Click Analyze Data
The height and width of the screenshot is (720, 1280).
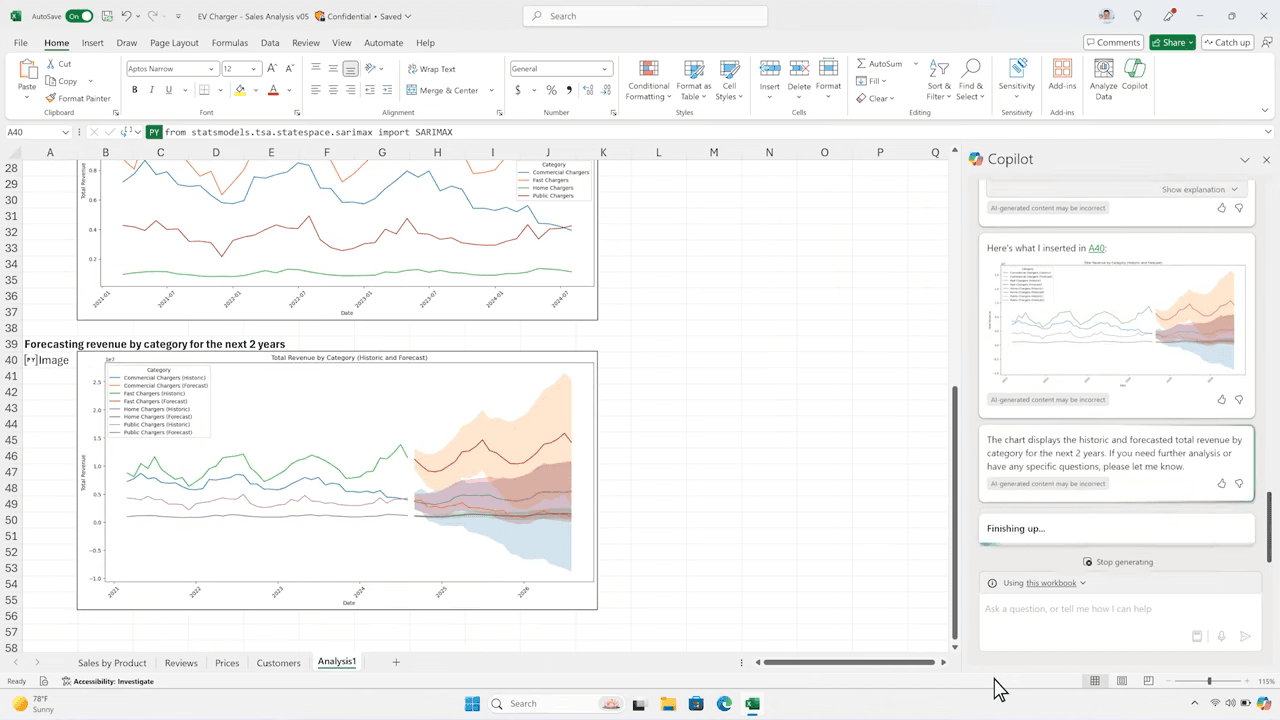[1104, 79]
